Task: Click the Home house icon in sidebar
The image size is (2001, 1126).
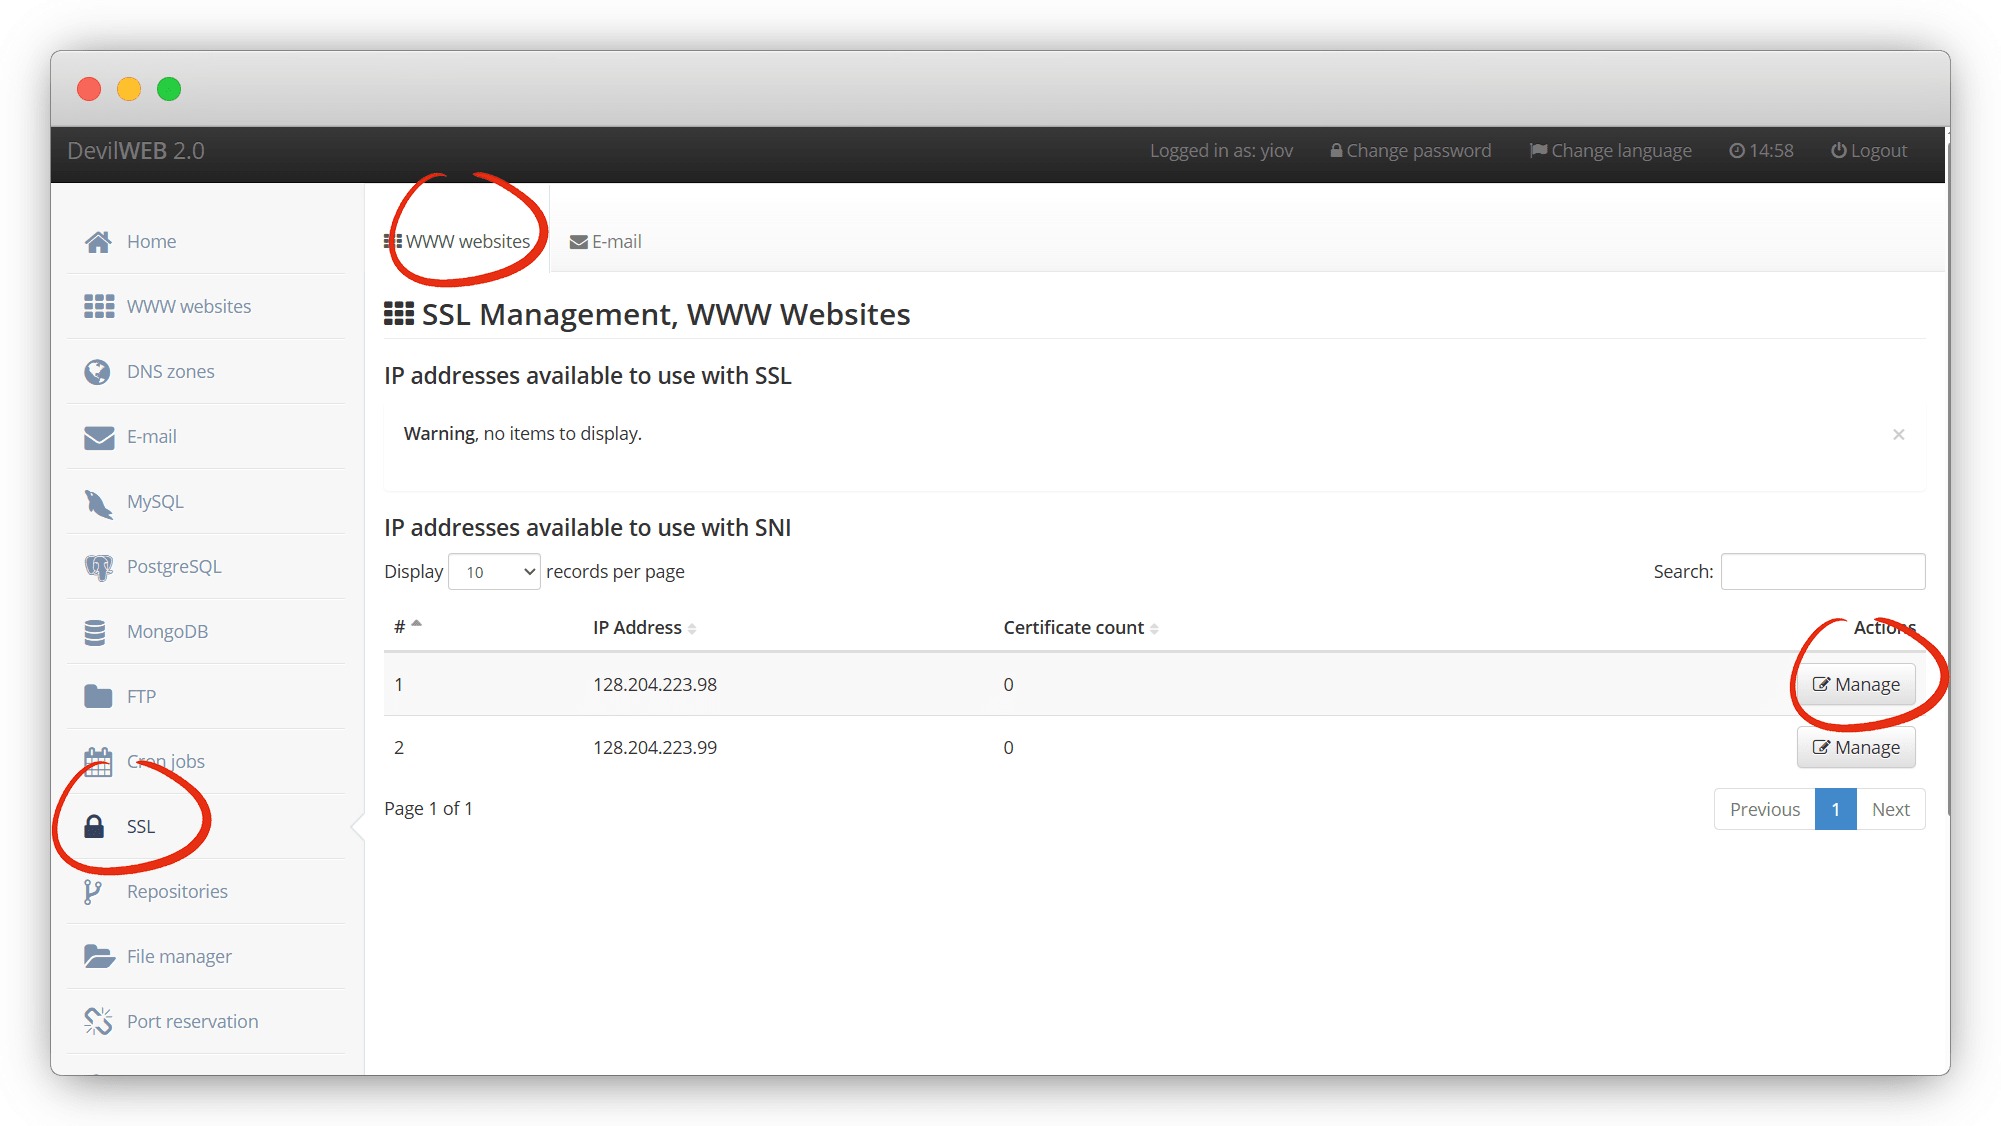Action: (x=98, y=242)
